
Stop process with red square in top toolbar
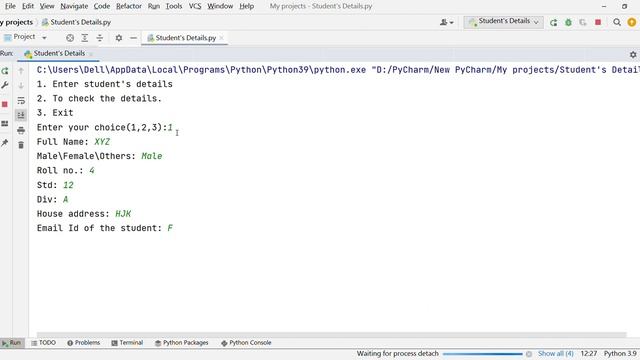tap(598, 22)
